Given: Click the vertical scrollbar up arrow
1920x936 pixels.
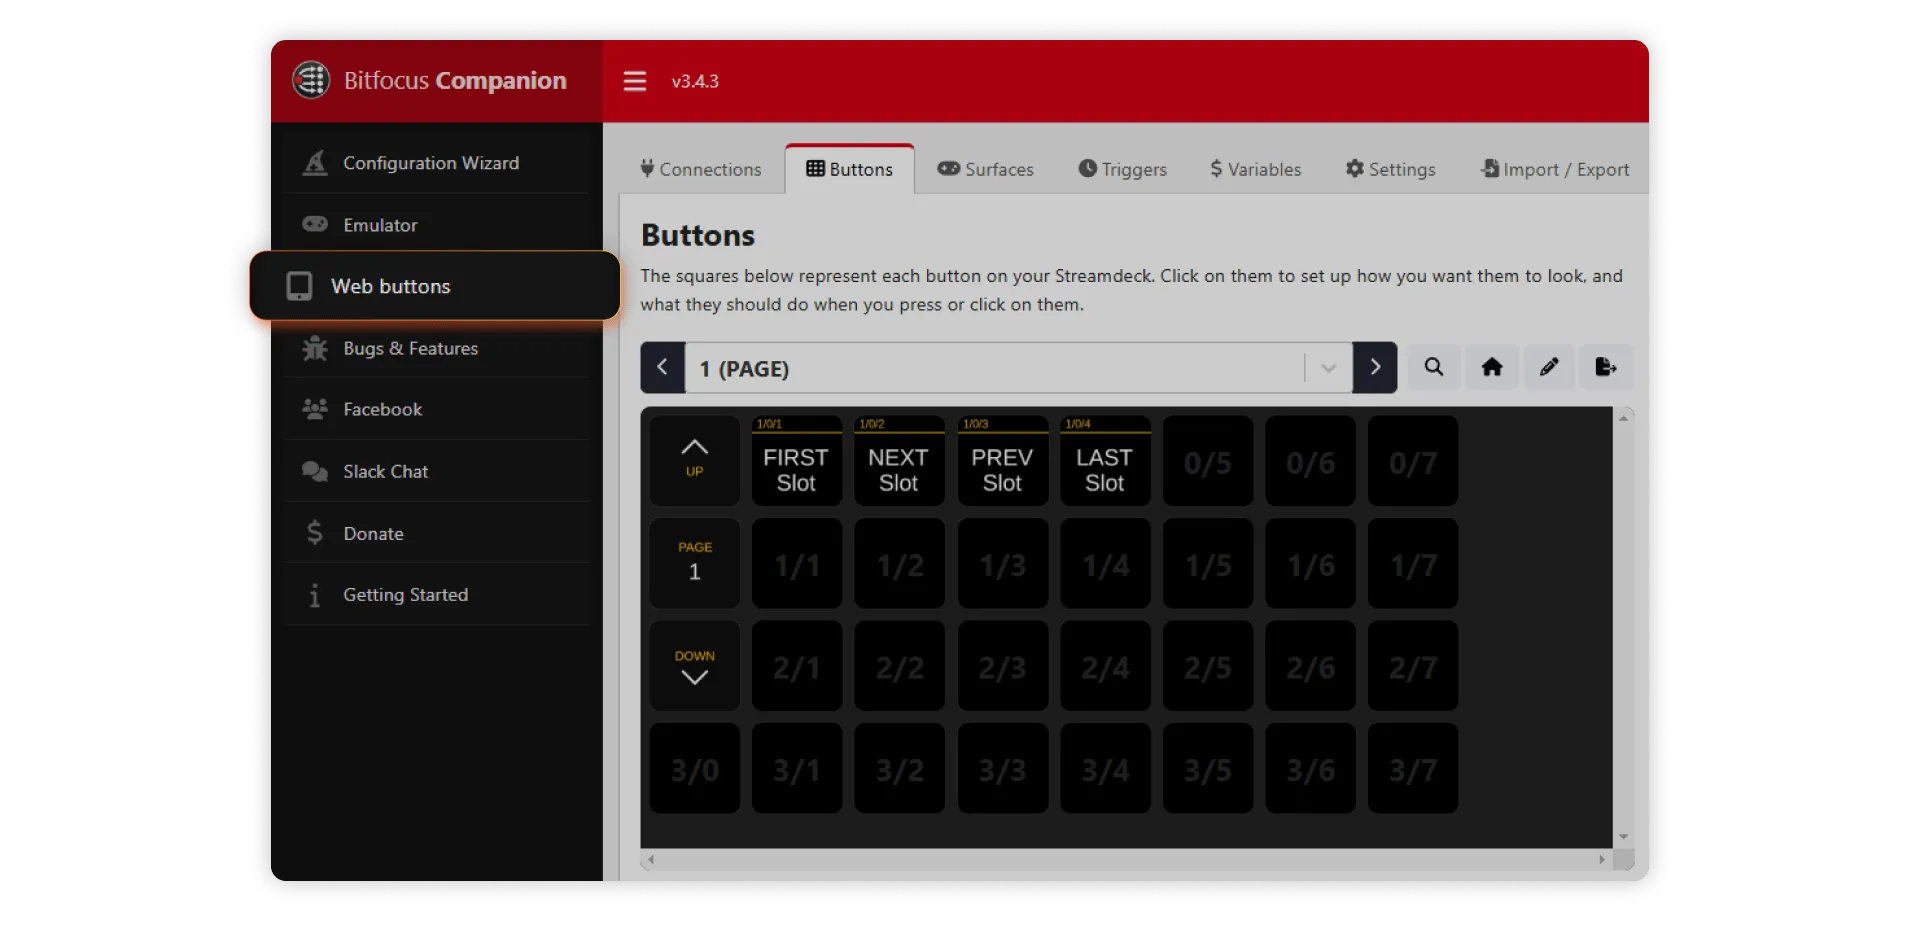Looking at the screenshot, I should tap(1624, 417).
